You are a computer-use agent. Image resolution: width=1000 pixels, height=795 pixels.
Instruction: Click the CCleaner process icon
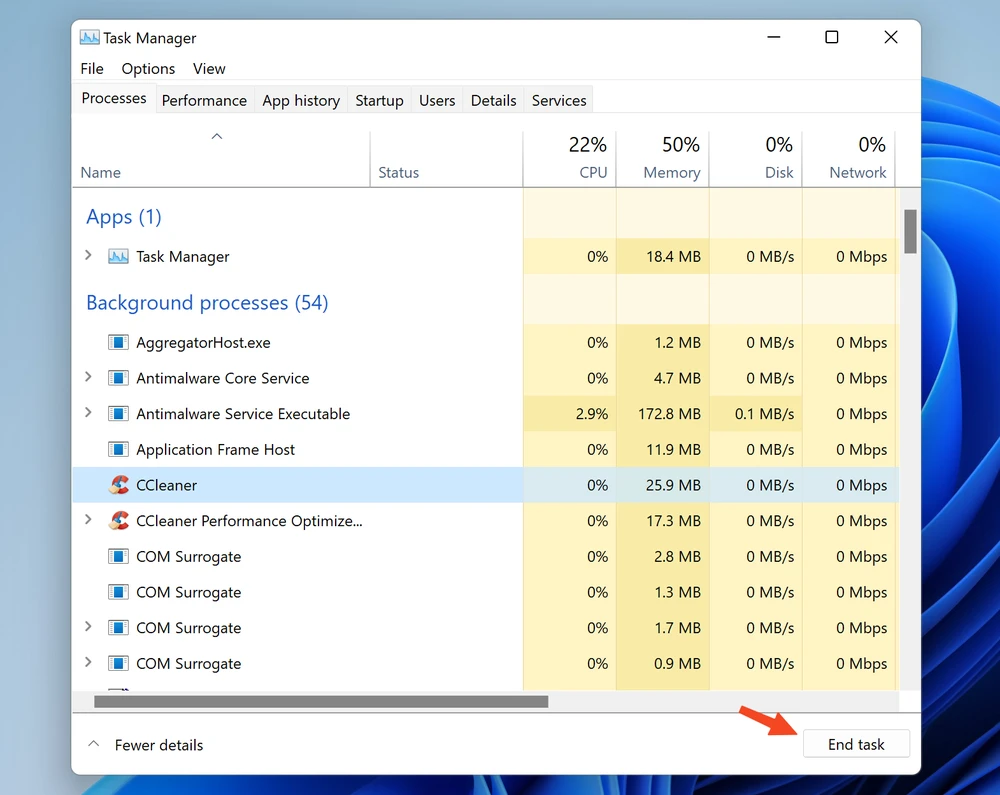(119, 485)
